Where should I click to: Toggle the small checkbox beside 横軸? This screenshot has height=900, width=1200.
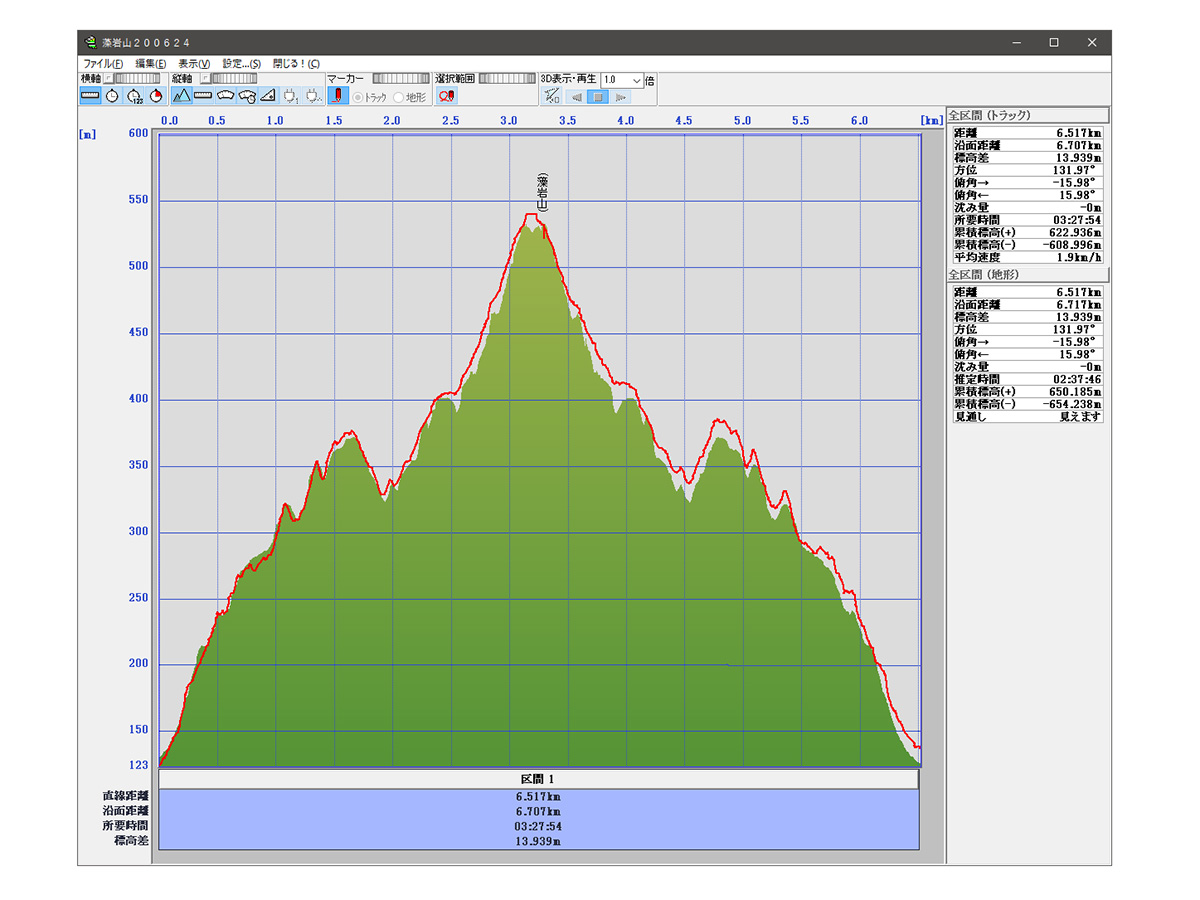click(x=109, y=78)
